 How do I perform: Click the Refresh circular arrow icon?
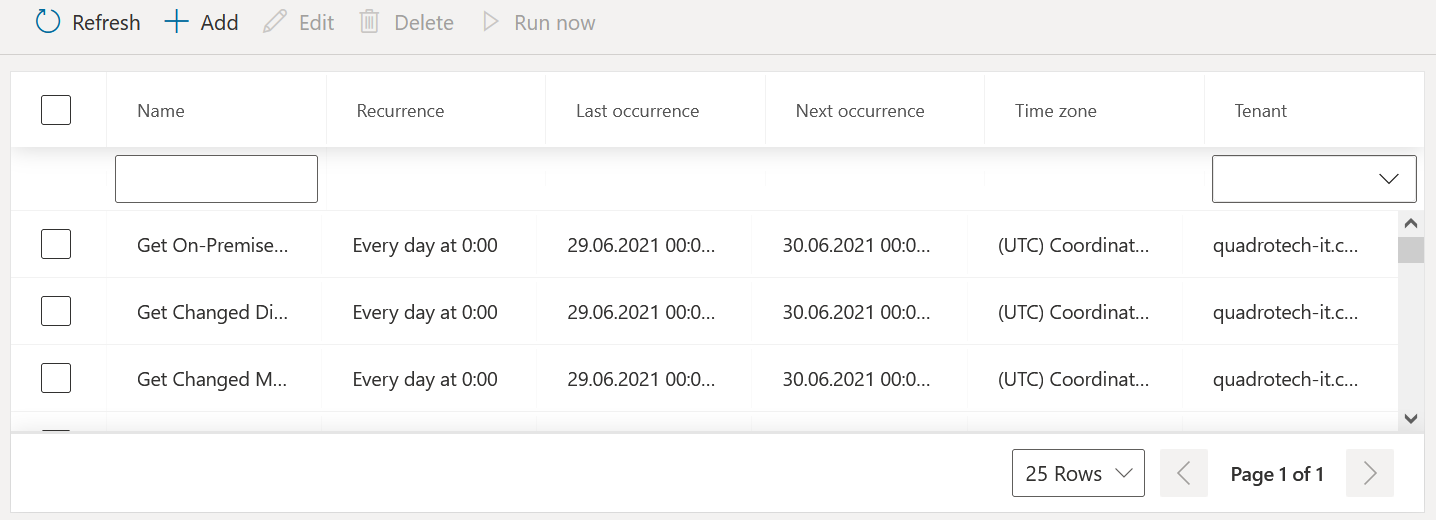48,22
